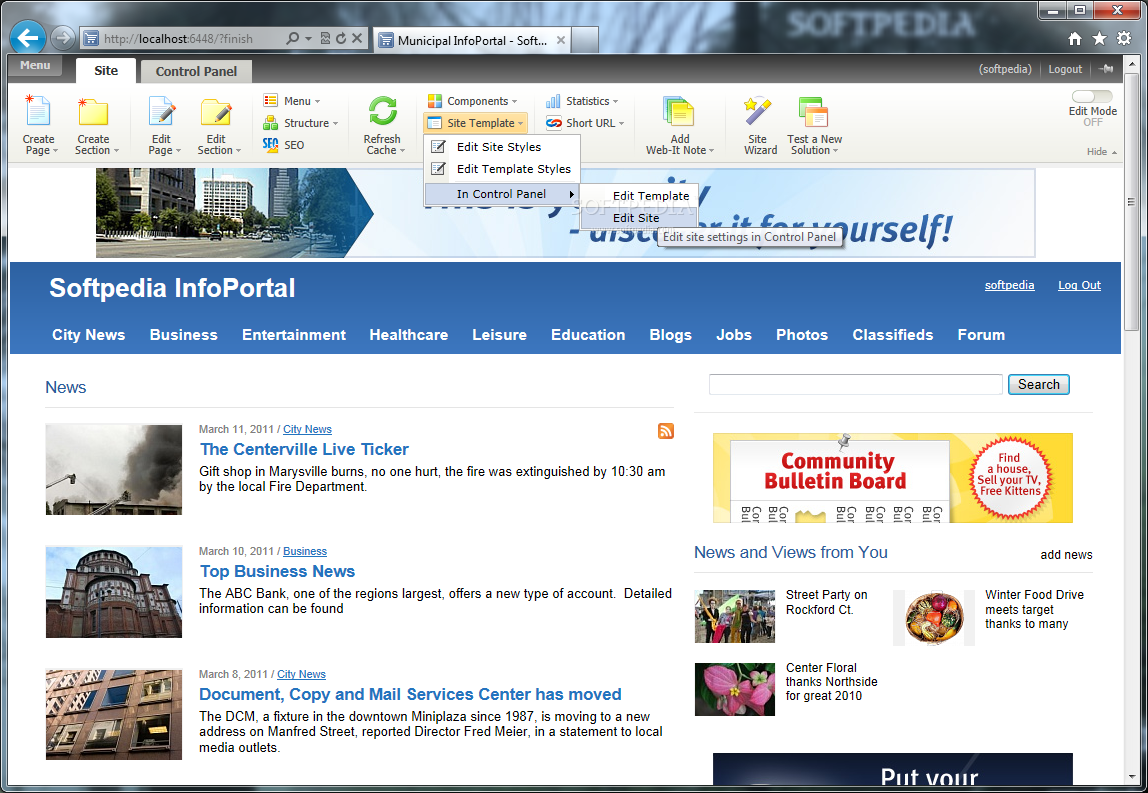Open browser favorites star icon
1148x793 pixels.
[x=1100, y=39]
